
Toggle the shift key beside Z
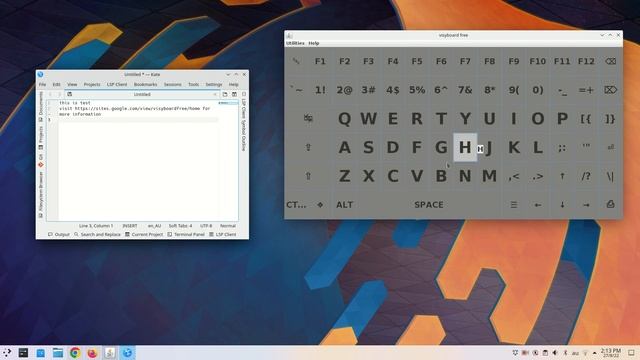point(308,176)
